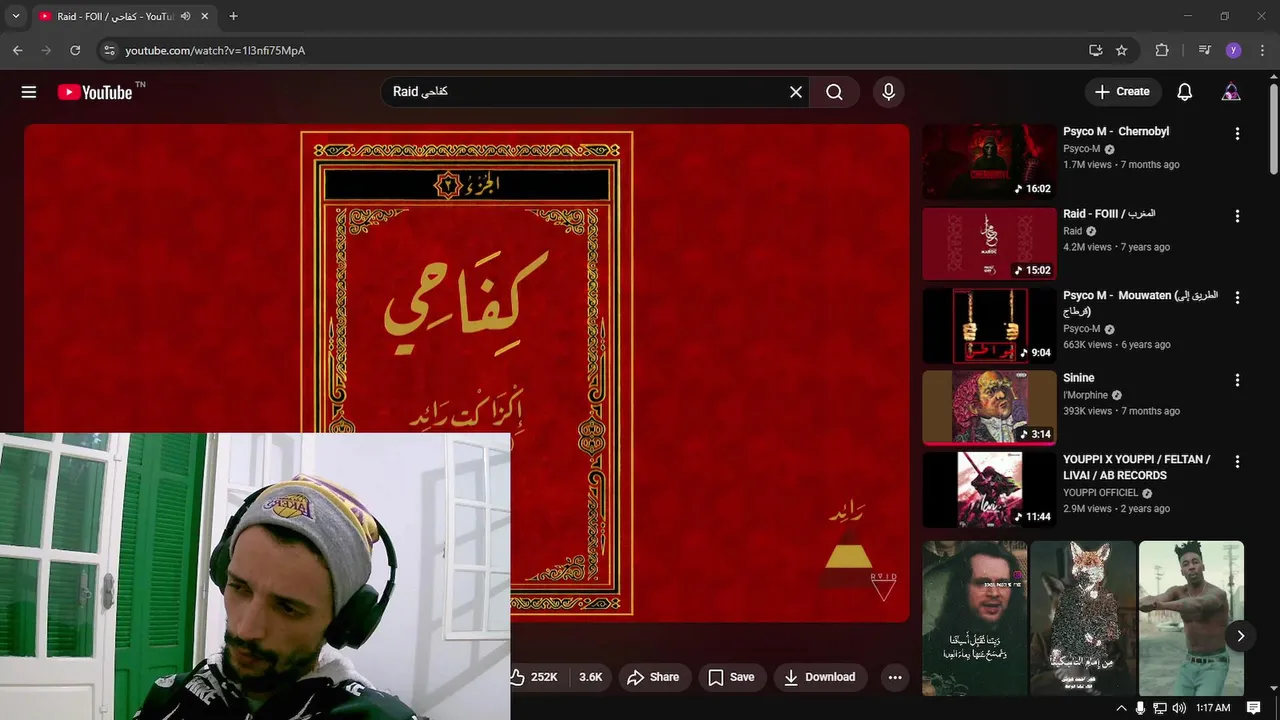Screen dimensions: 1280x720
Task: Open the Extensions puzzle icon
Action: 1161,50
